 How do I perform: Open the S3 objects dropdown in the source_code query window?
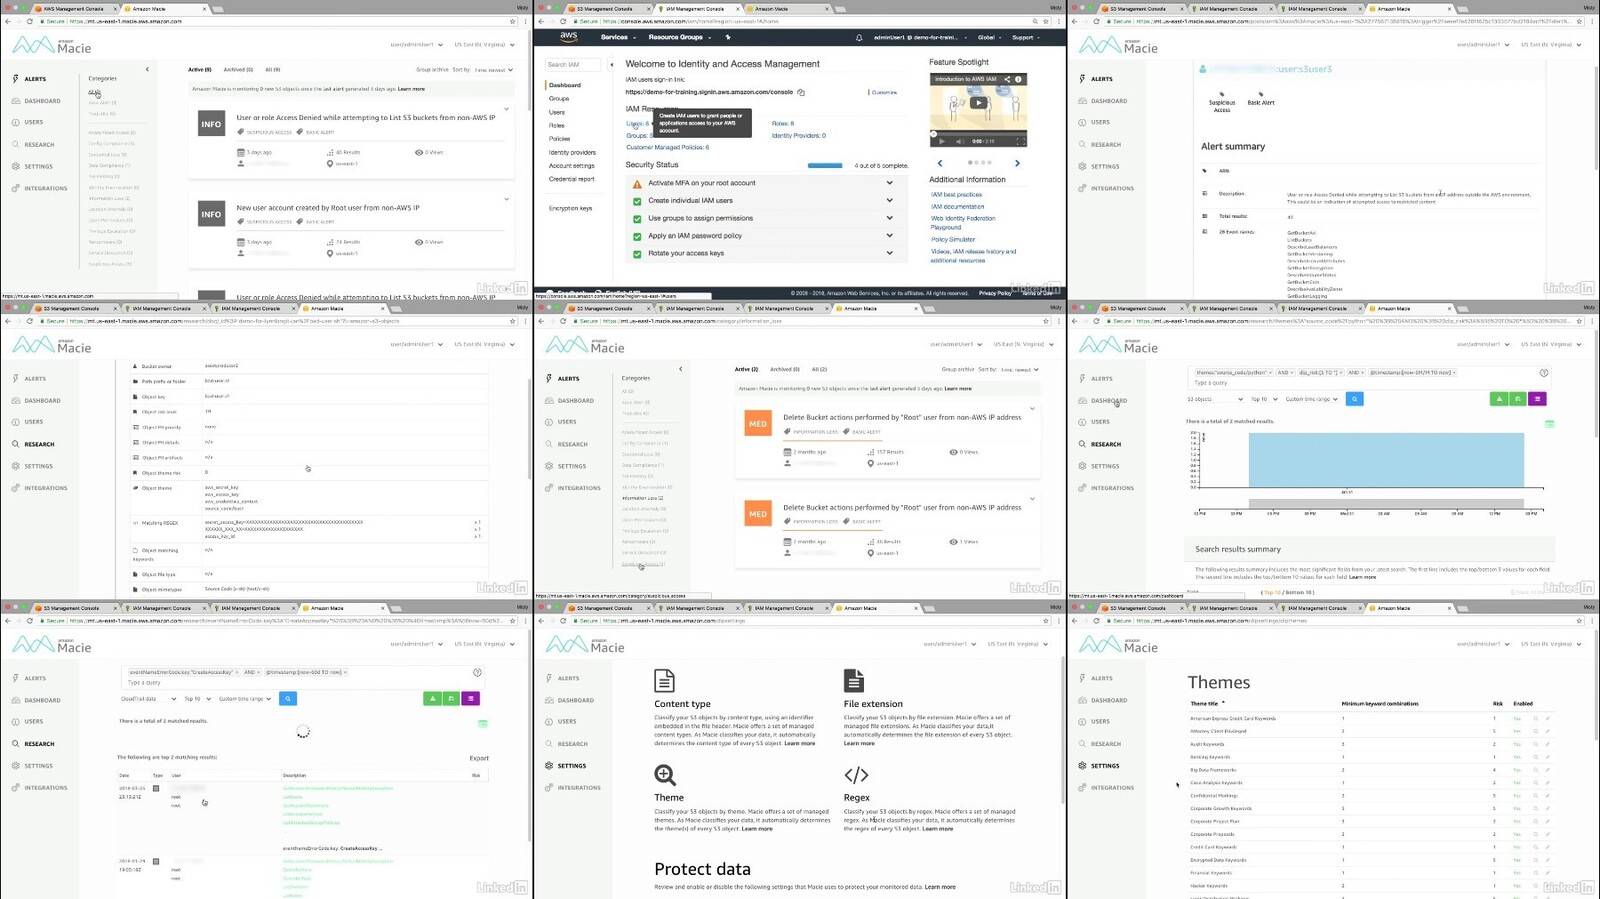(1215, 399)
